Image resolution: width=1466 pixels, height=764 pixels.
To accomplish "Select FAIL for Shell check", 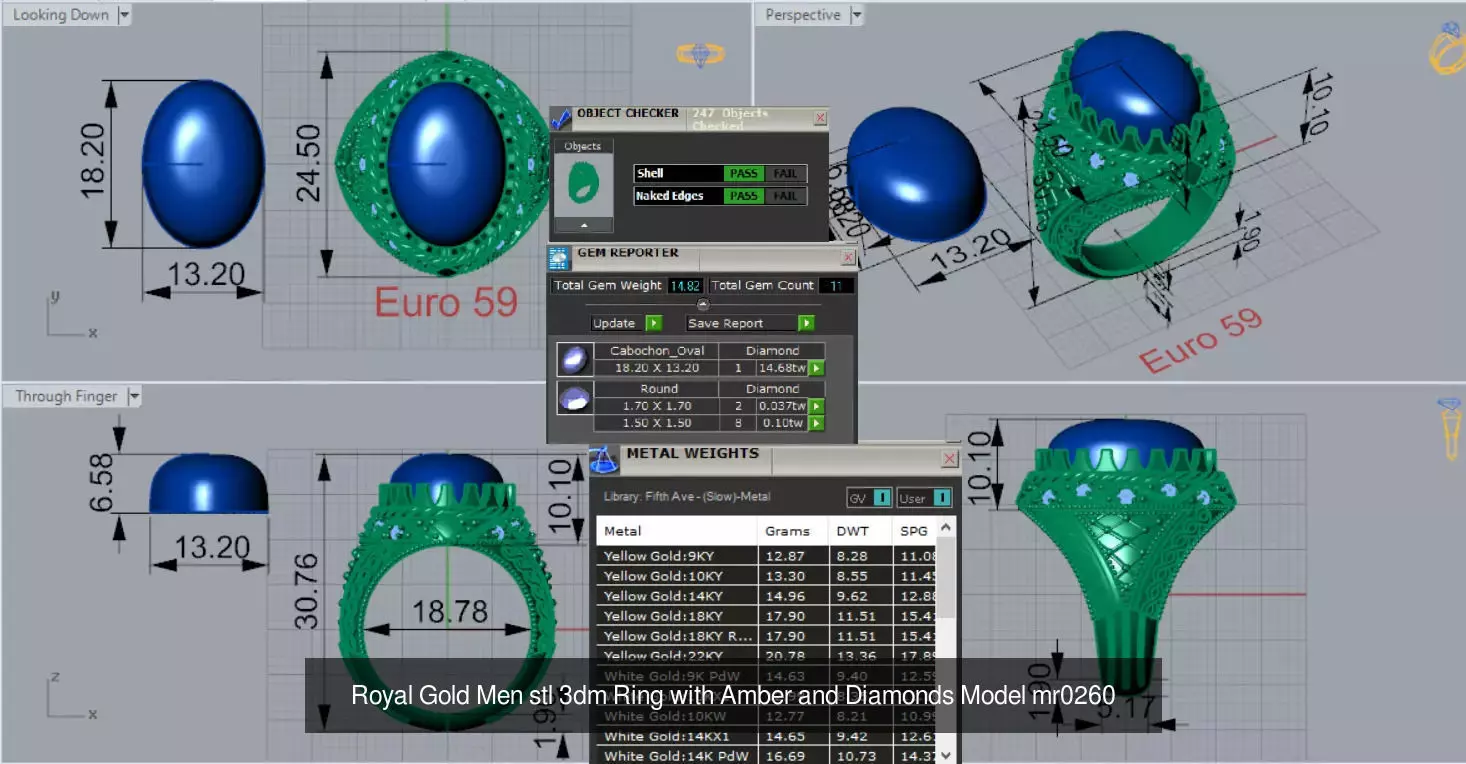I will (x=785, y=173).
